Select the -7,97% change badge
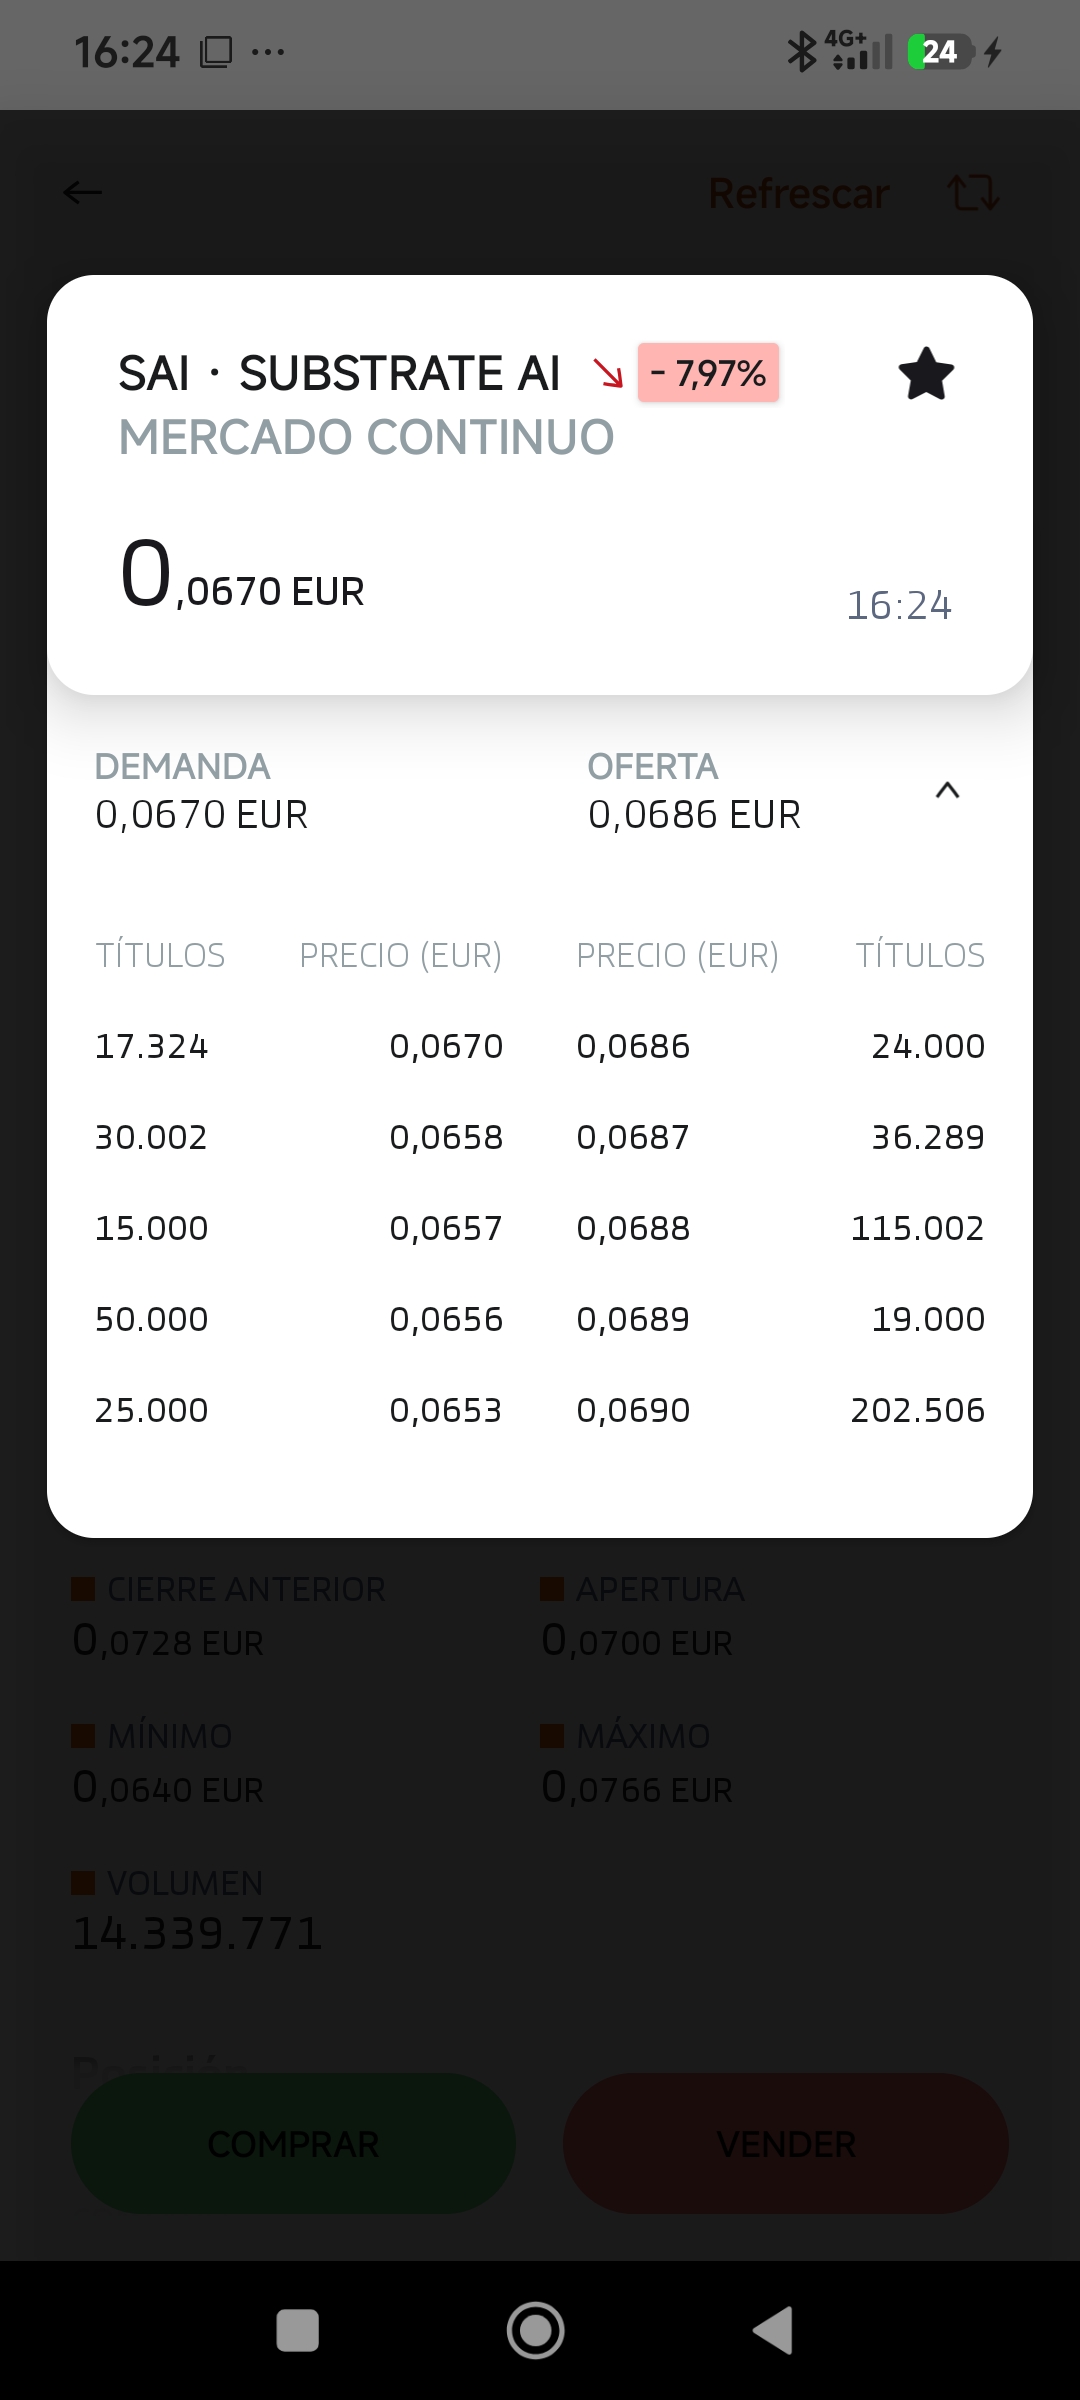The width and height of the screenshot is (1080, 2400). 708,373
